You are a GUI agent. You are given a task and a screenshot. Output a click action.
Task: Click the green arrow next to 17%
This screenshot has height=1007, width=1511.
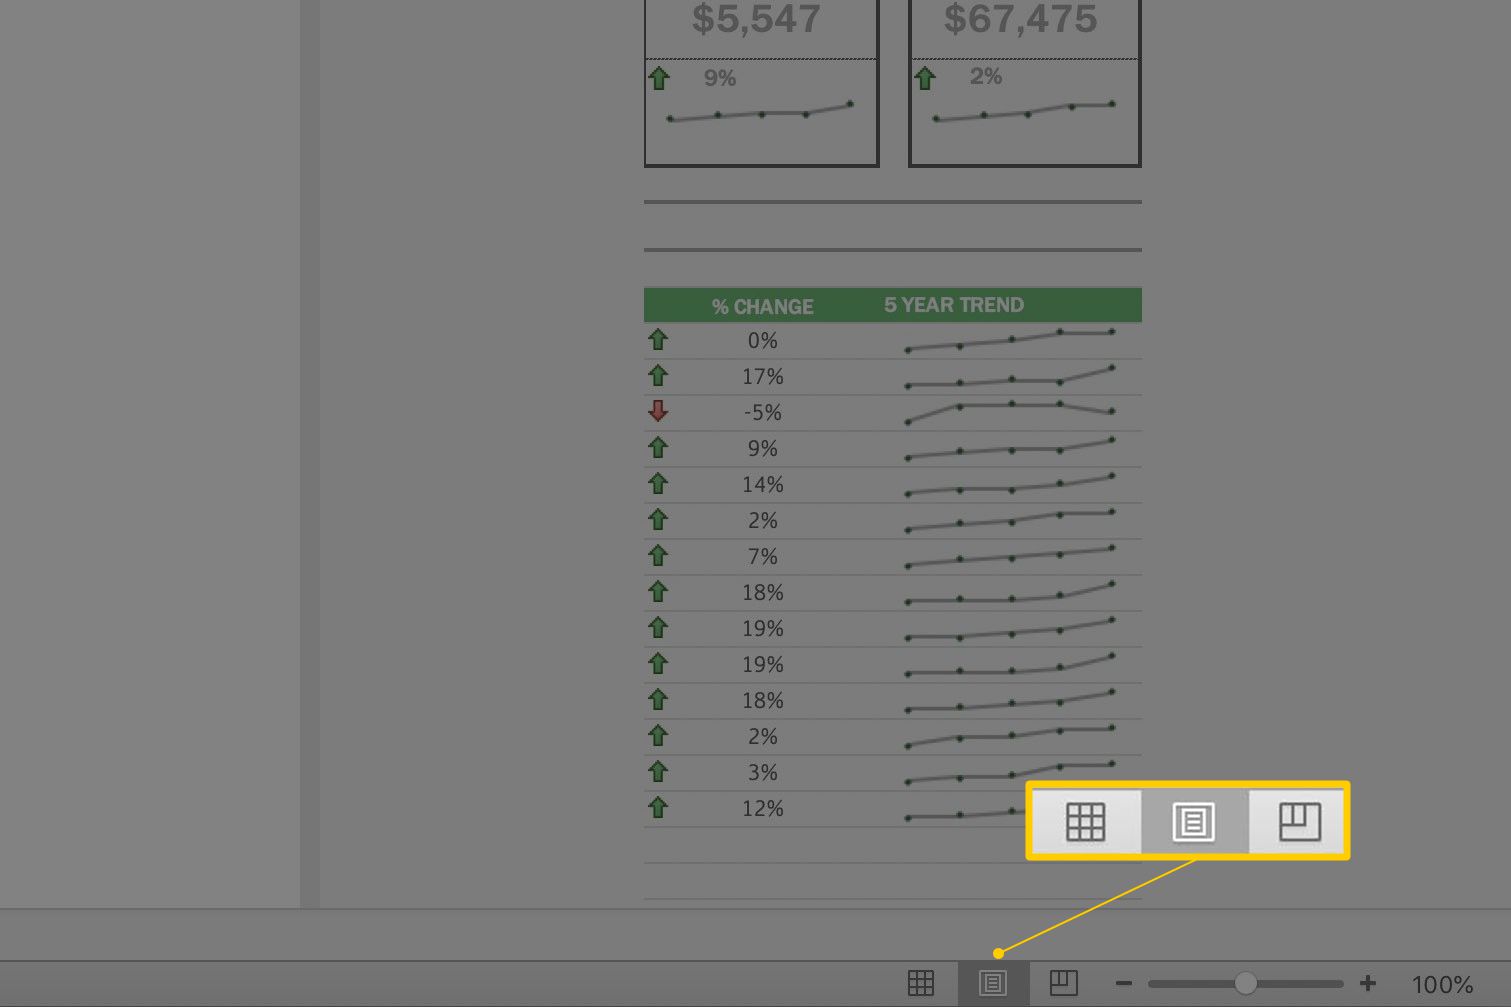click(658, 375)
